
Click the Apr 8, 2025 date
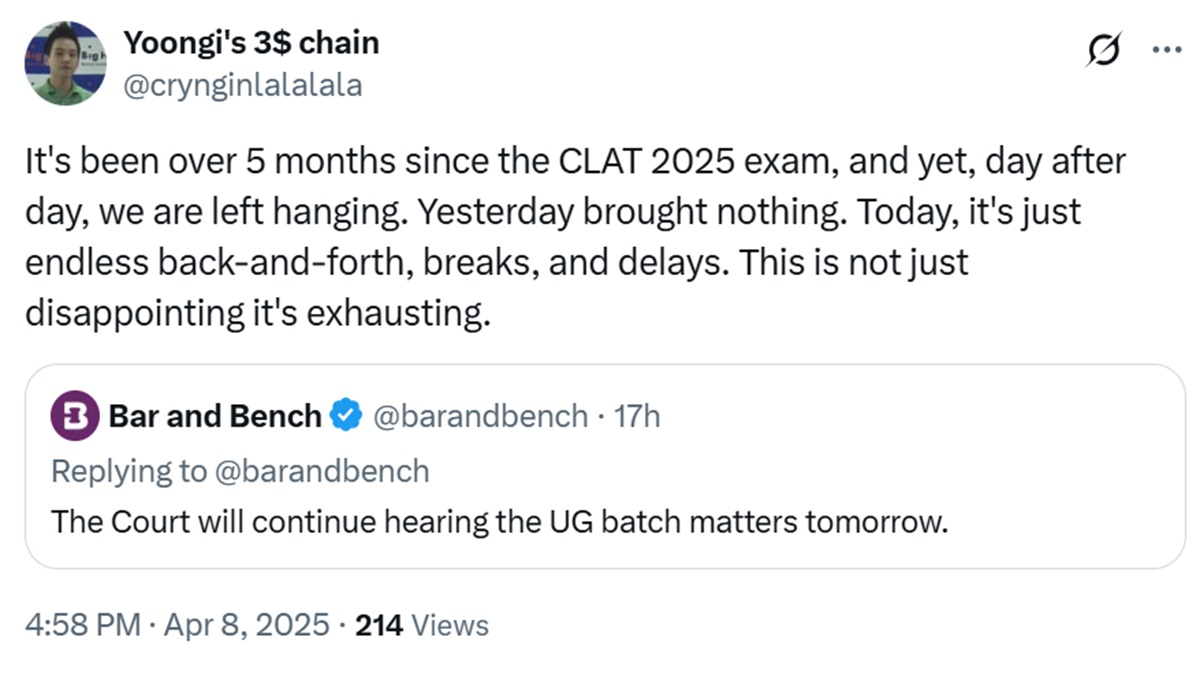point(245,626)
